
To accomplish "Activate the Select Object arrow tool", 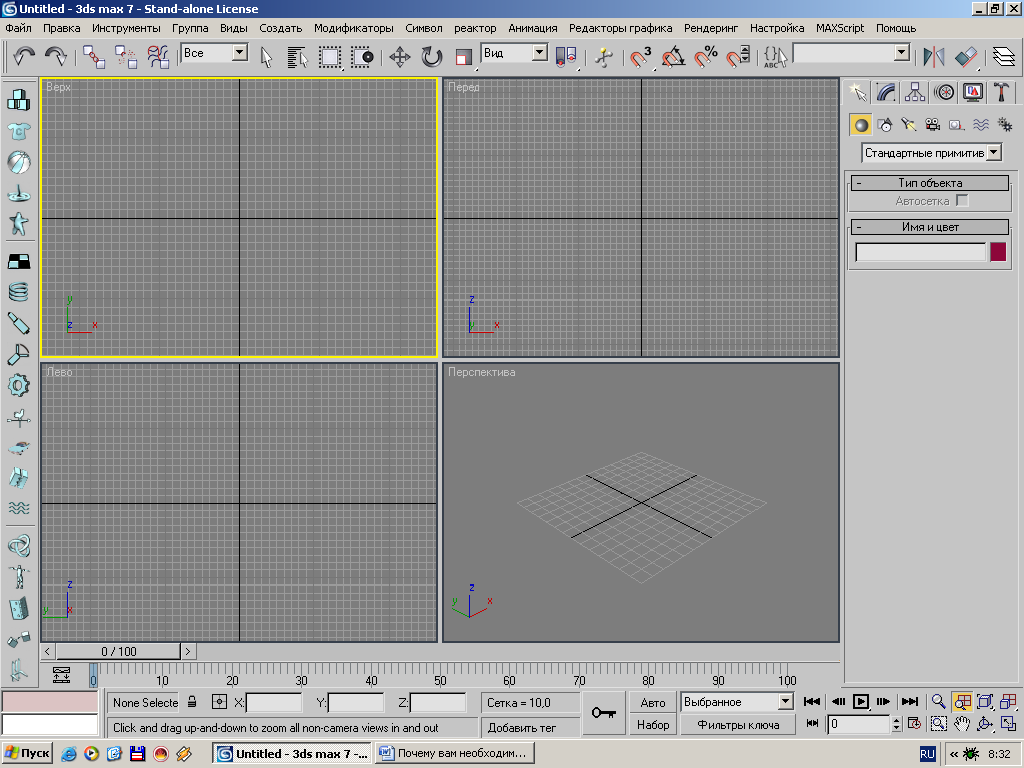I will tap(266, 56).
